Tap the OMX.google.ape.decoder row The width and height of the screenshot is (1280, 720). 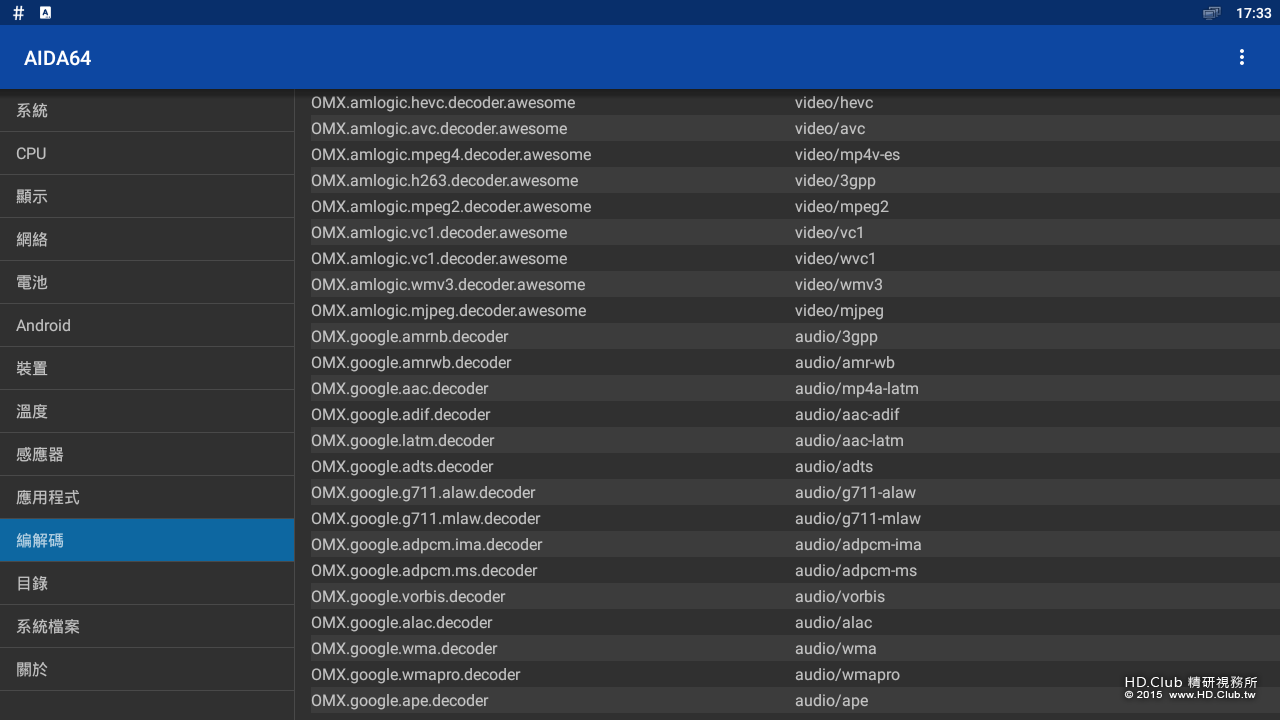795,700
